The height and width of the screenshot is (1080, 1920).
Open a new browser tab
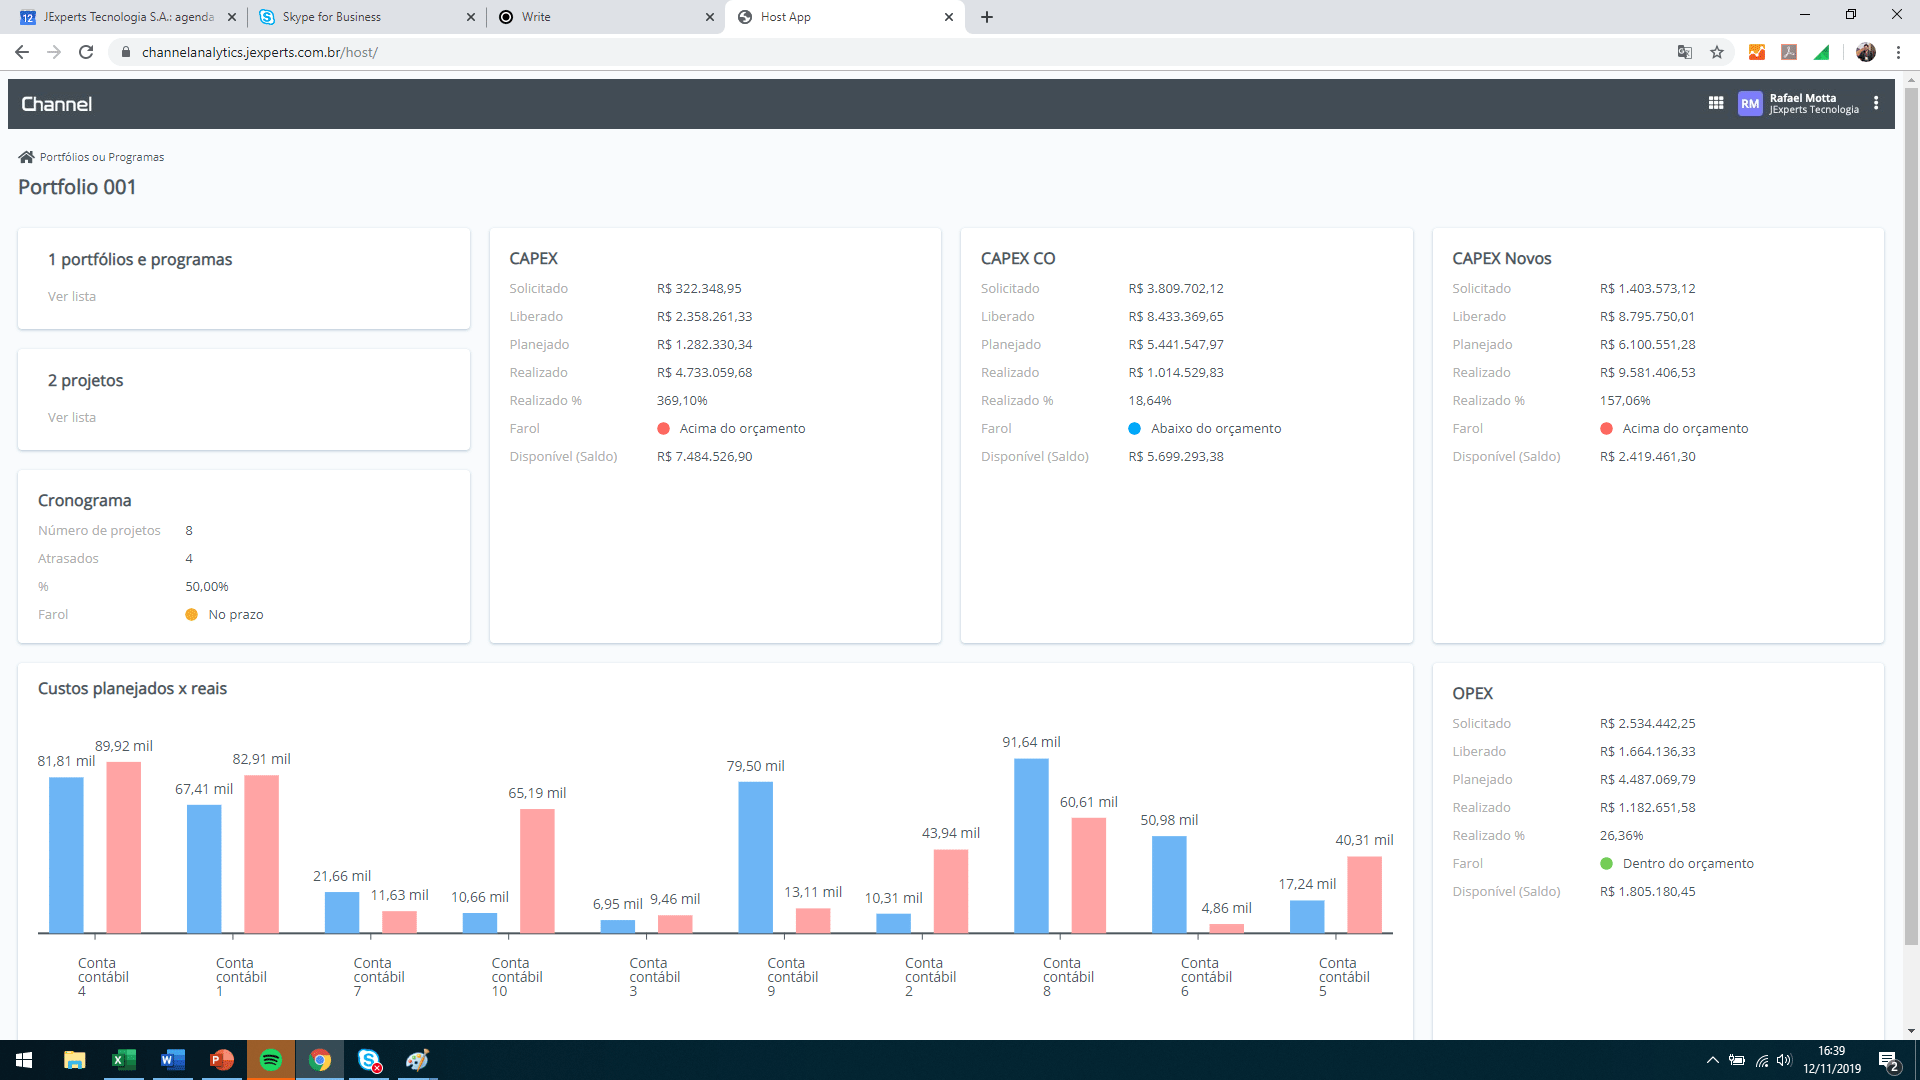point(987,17)
